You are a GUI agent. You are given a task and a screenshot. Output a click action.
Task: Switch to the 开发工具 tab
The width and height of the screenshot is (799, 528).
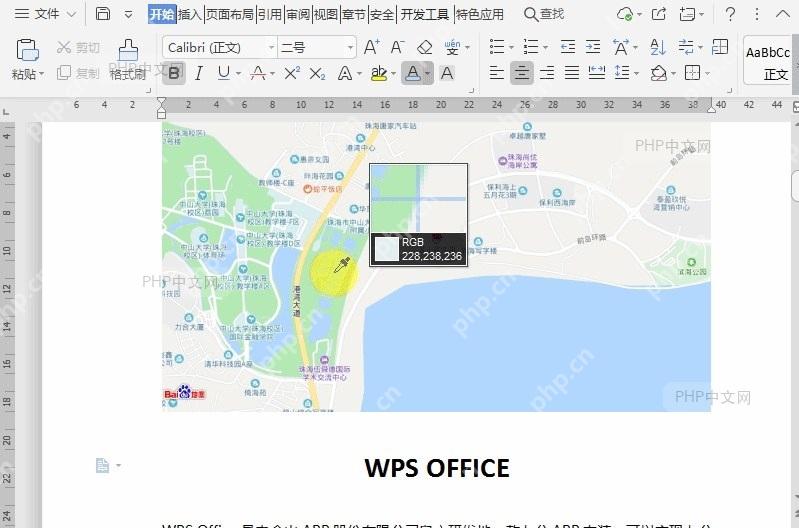(424, 14)
